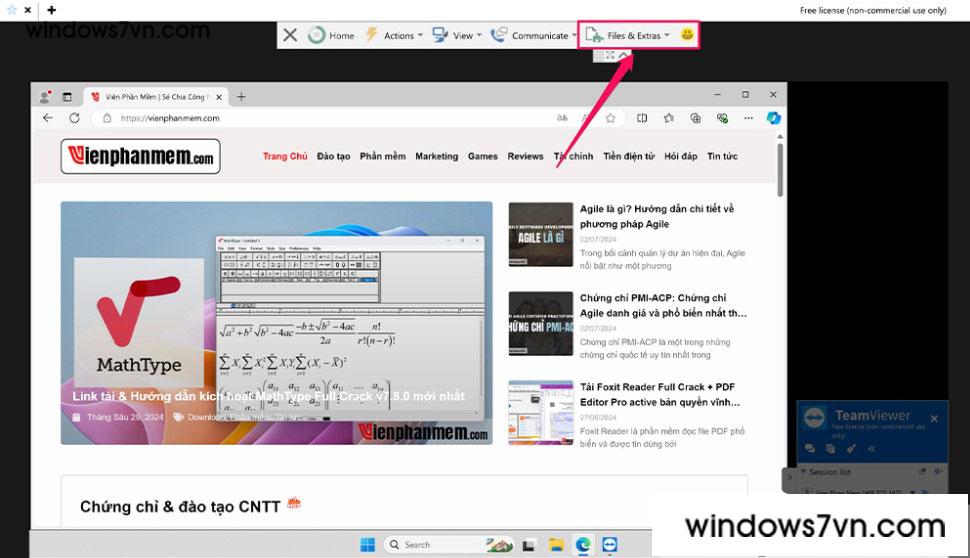Image resolution: width=970 pixels, height=558 pixels.
Task: Open Microsoft Edge on remote taskbar
Action: coord(583,544)
